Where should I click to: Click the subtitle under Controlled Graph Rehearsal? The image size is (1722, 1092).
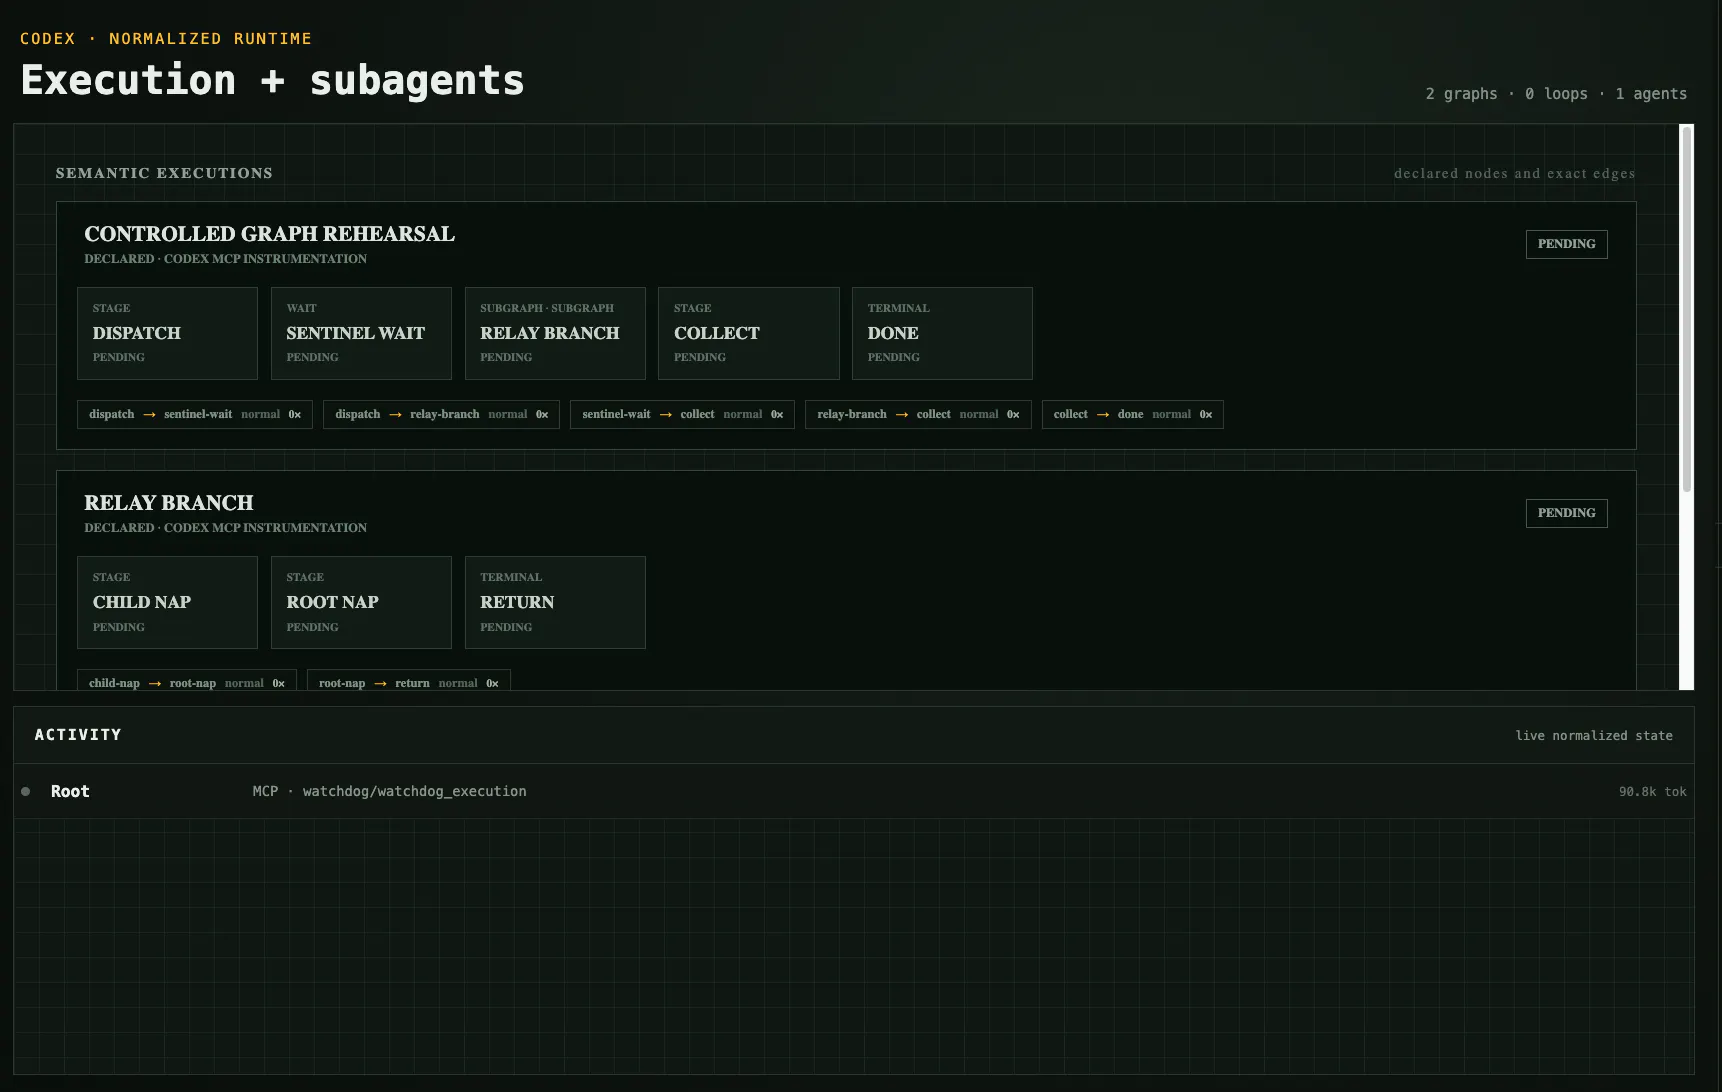[x=225, y=259]
